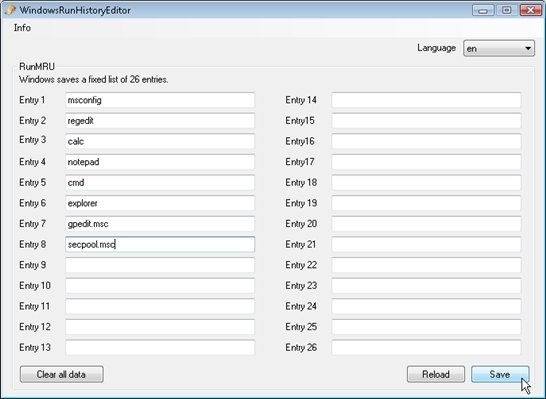
Task: Click the empty Entry 26 input field
Action: click(x=426, y=347)
